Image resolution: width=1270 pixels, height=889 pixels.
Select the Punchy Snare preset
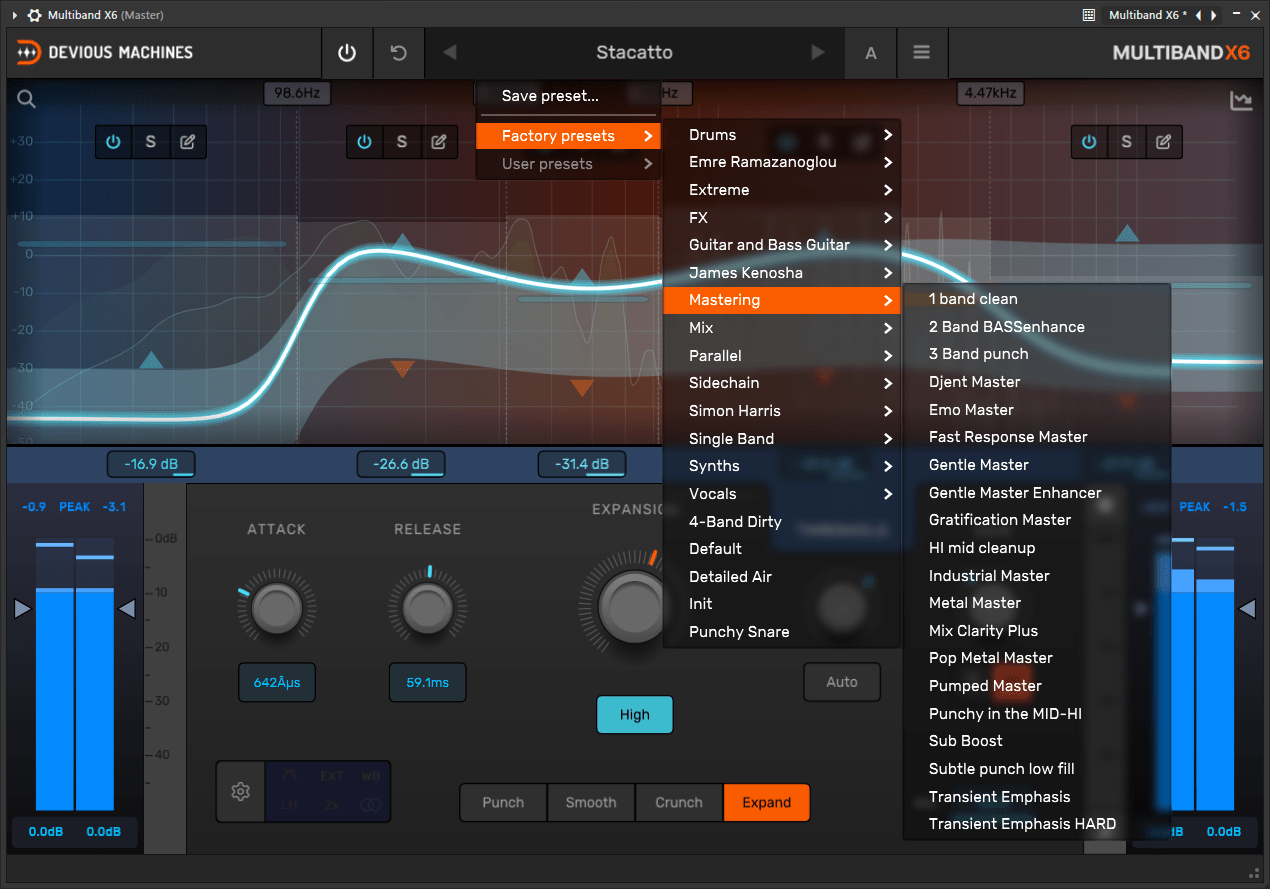pyautogui.click(x=782, y=632)
